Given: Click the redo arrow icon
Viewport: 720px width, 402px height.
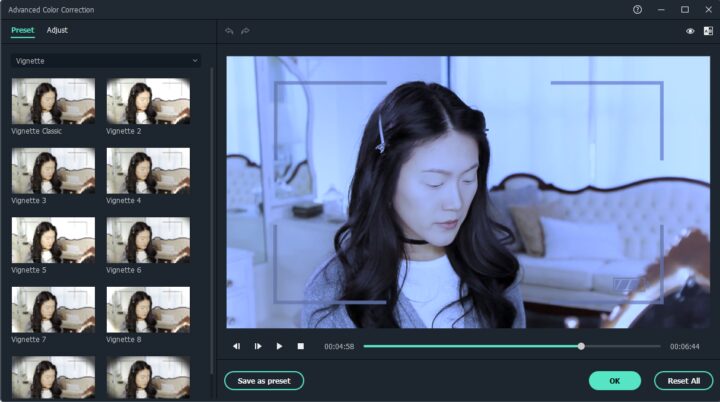Looking at the screenshot, I should (x=245, y=31).
